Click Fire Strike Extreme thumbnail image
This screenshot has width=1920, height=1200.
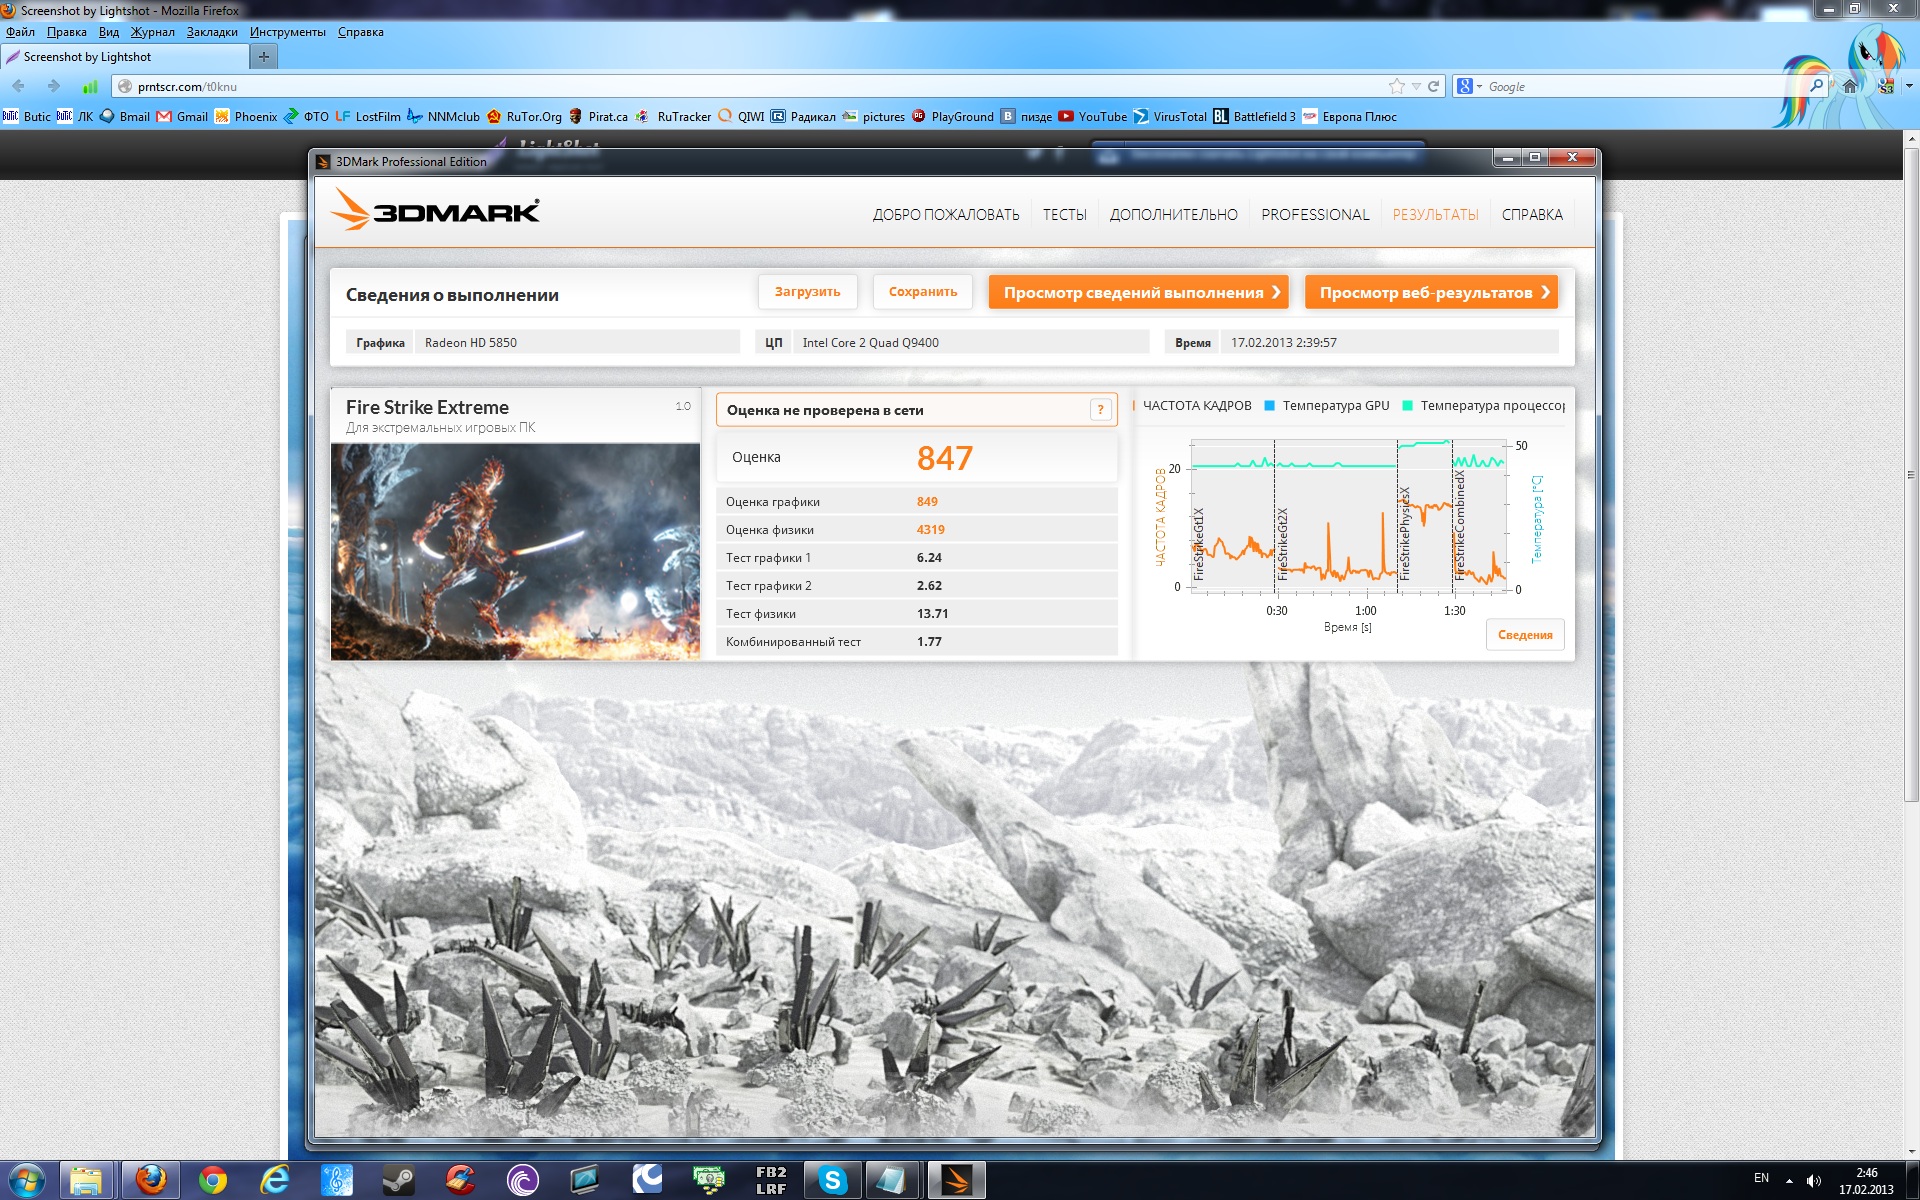click(515, 551)
